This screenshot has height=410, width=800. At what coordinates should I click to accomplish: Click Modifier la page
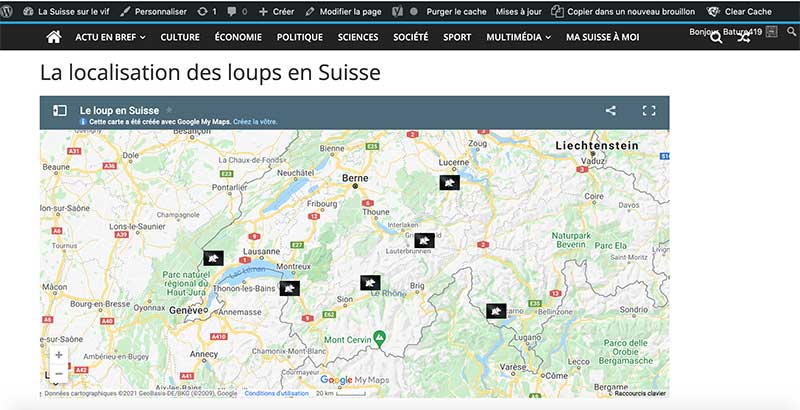pos(343,11)
